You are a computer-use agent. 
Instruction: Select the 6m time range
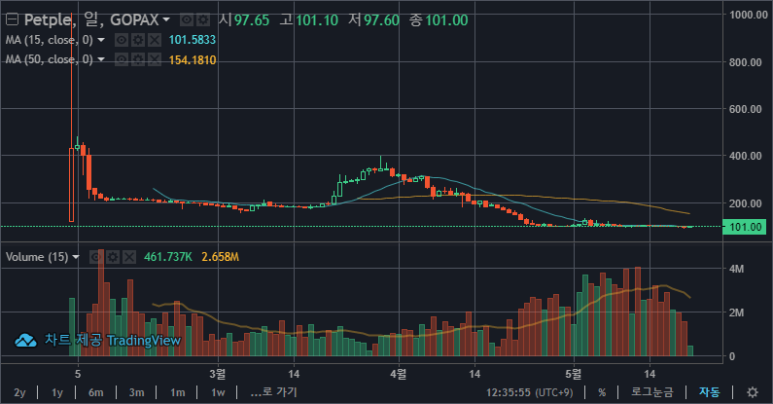tap(96, 393)
